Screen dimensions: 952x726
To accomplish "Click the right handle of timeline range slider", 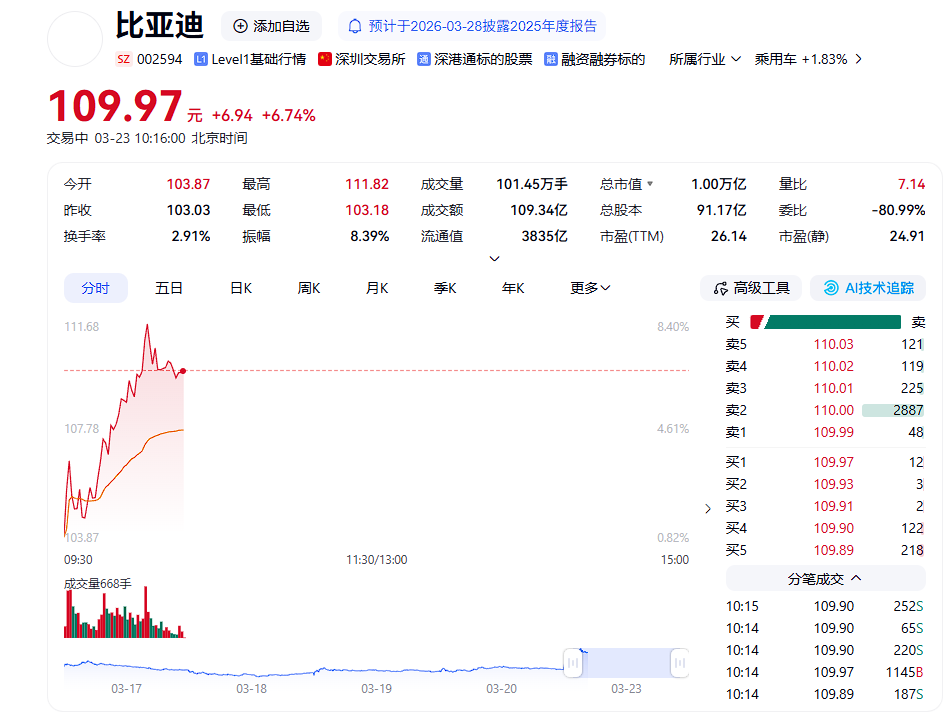I will click(x=680, y=662).
